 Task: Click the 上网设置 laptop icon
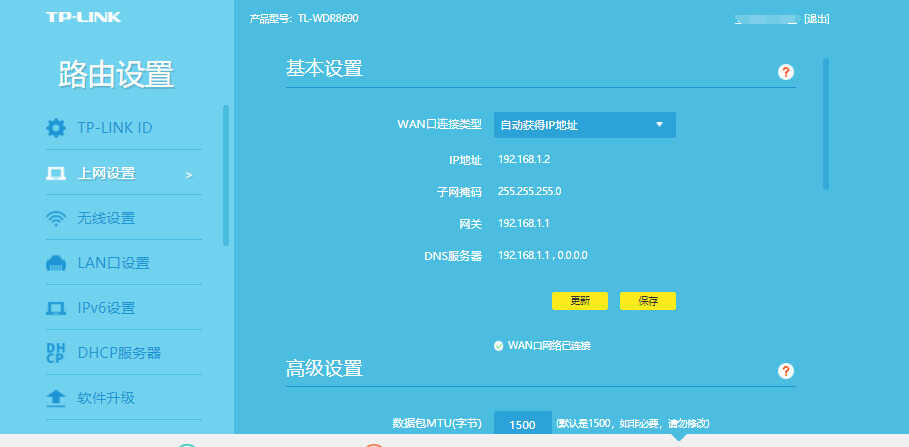click(x=56, y=173)
